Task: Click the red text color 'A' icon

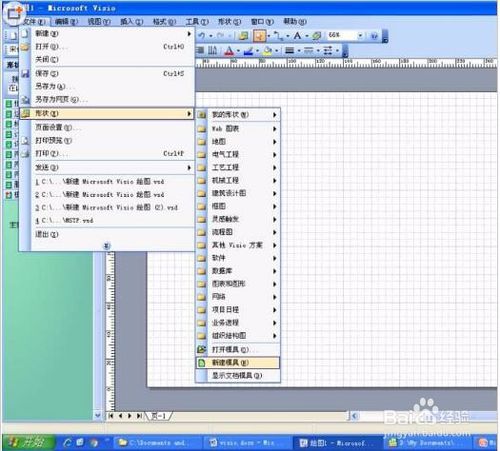Action: click(x=229, y=51)
